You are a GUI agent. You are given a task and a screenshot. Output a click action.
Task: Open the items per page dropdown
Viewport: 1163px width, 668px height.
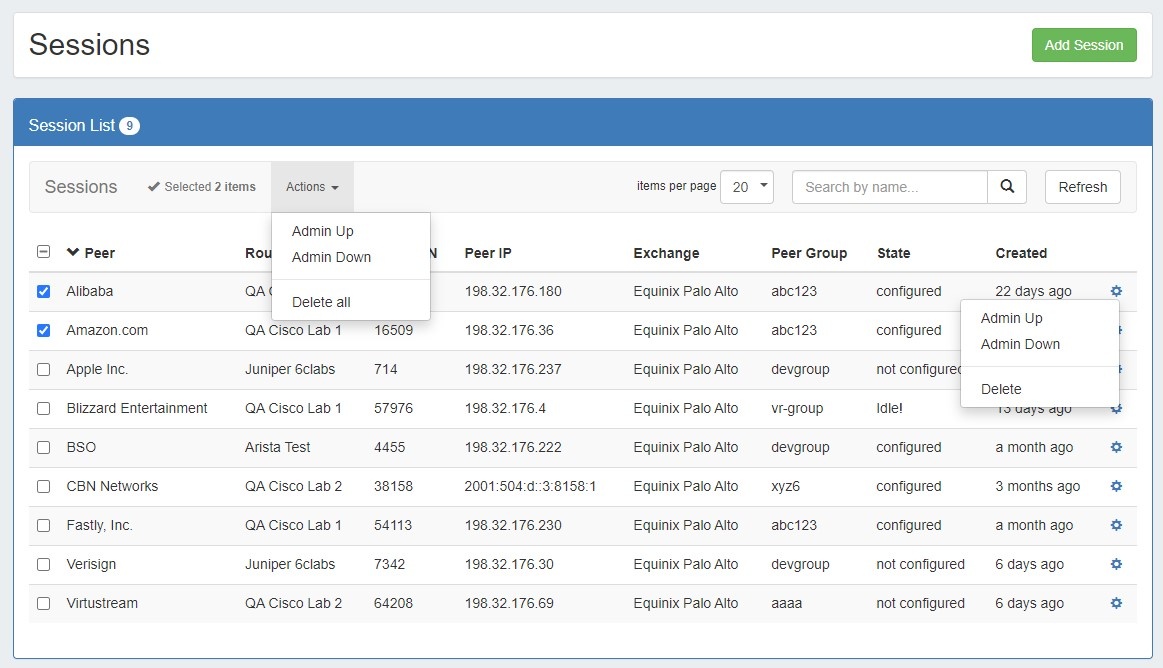pos(747,187)
